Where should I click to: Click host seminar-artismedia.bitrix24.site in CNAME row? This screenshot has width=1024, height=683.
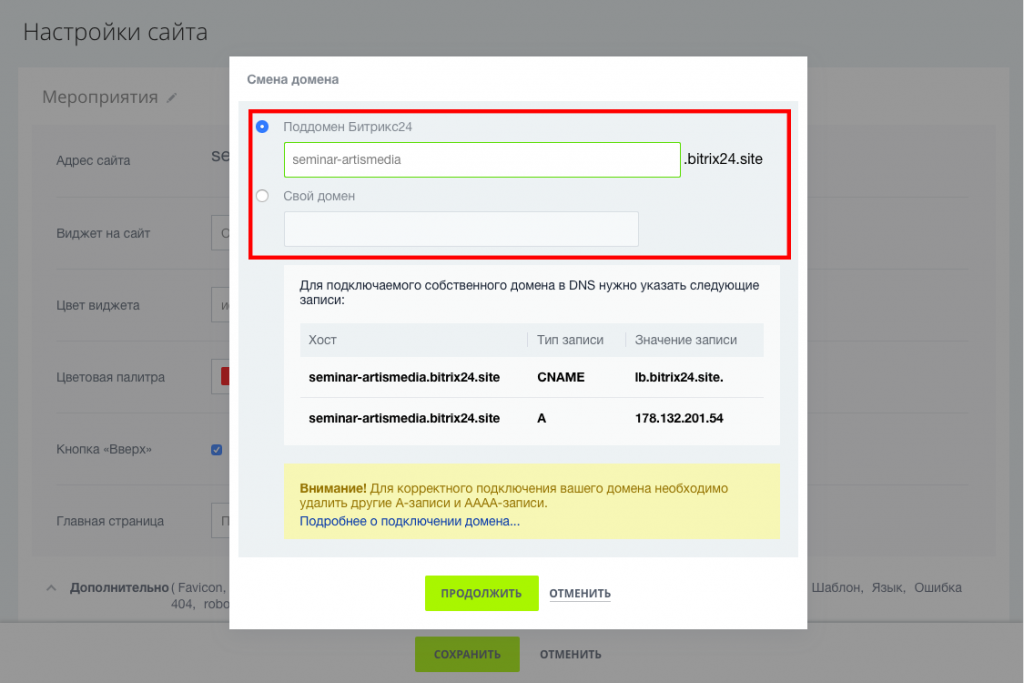point(404,377)
